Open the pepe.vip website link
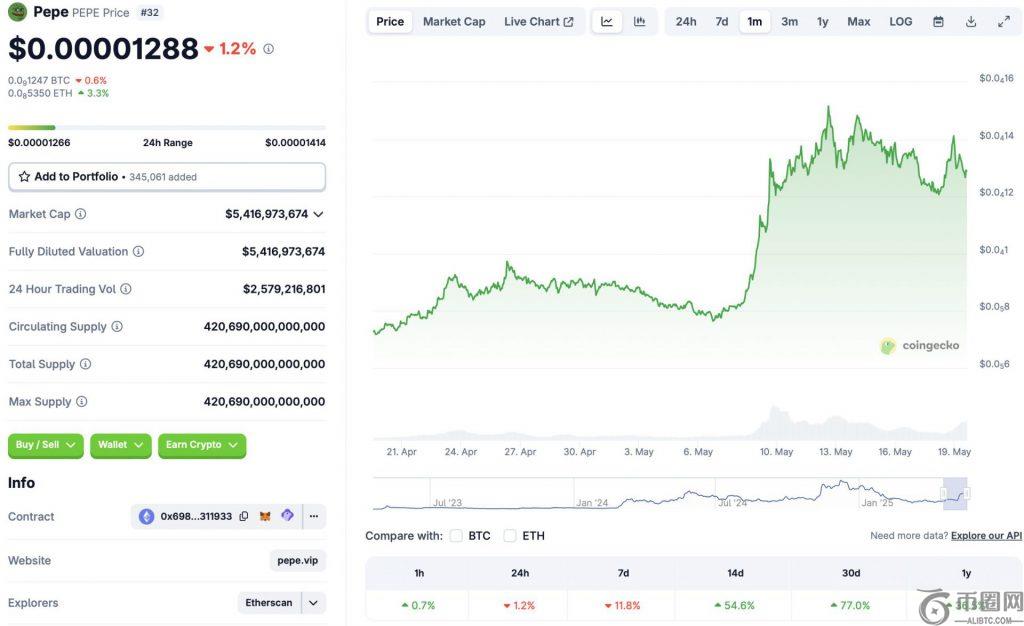Screen dimensions: 1024x626 pos(298,560)
